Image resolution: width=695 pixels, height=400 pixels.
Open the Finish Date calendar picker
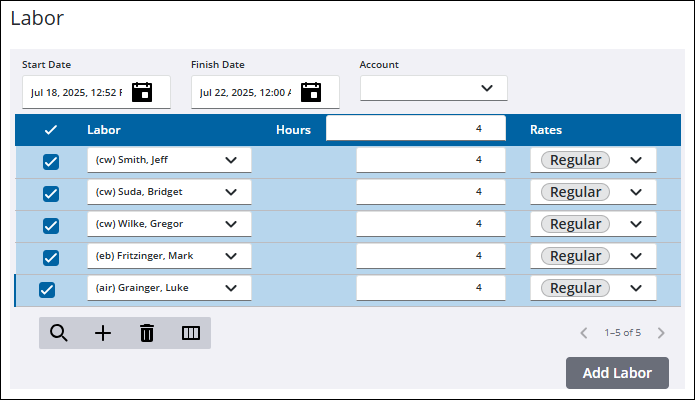tap(311, 92)
